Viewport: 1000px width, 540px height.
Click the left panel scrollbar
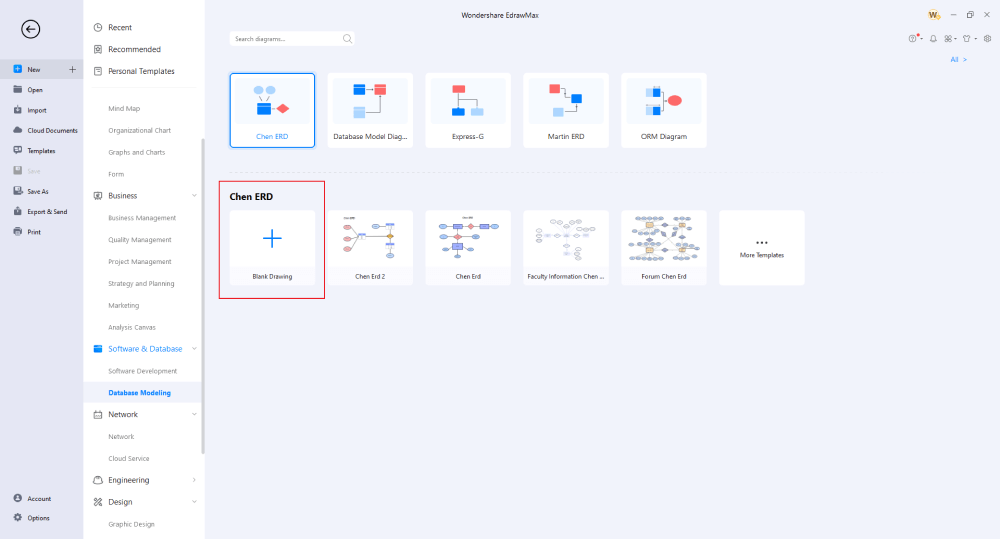tap(203, 296)
